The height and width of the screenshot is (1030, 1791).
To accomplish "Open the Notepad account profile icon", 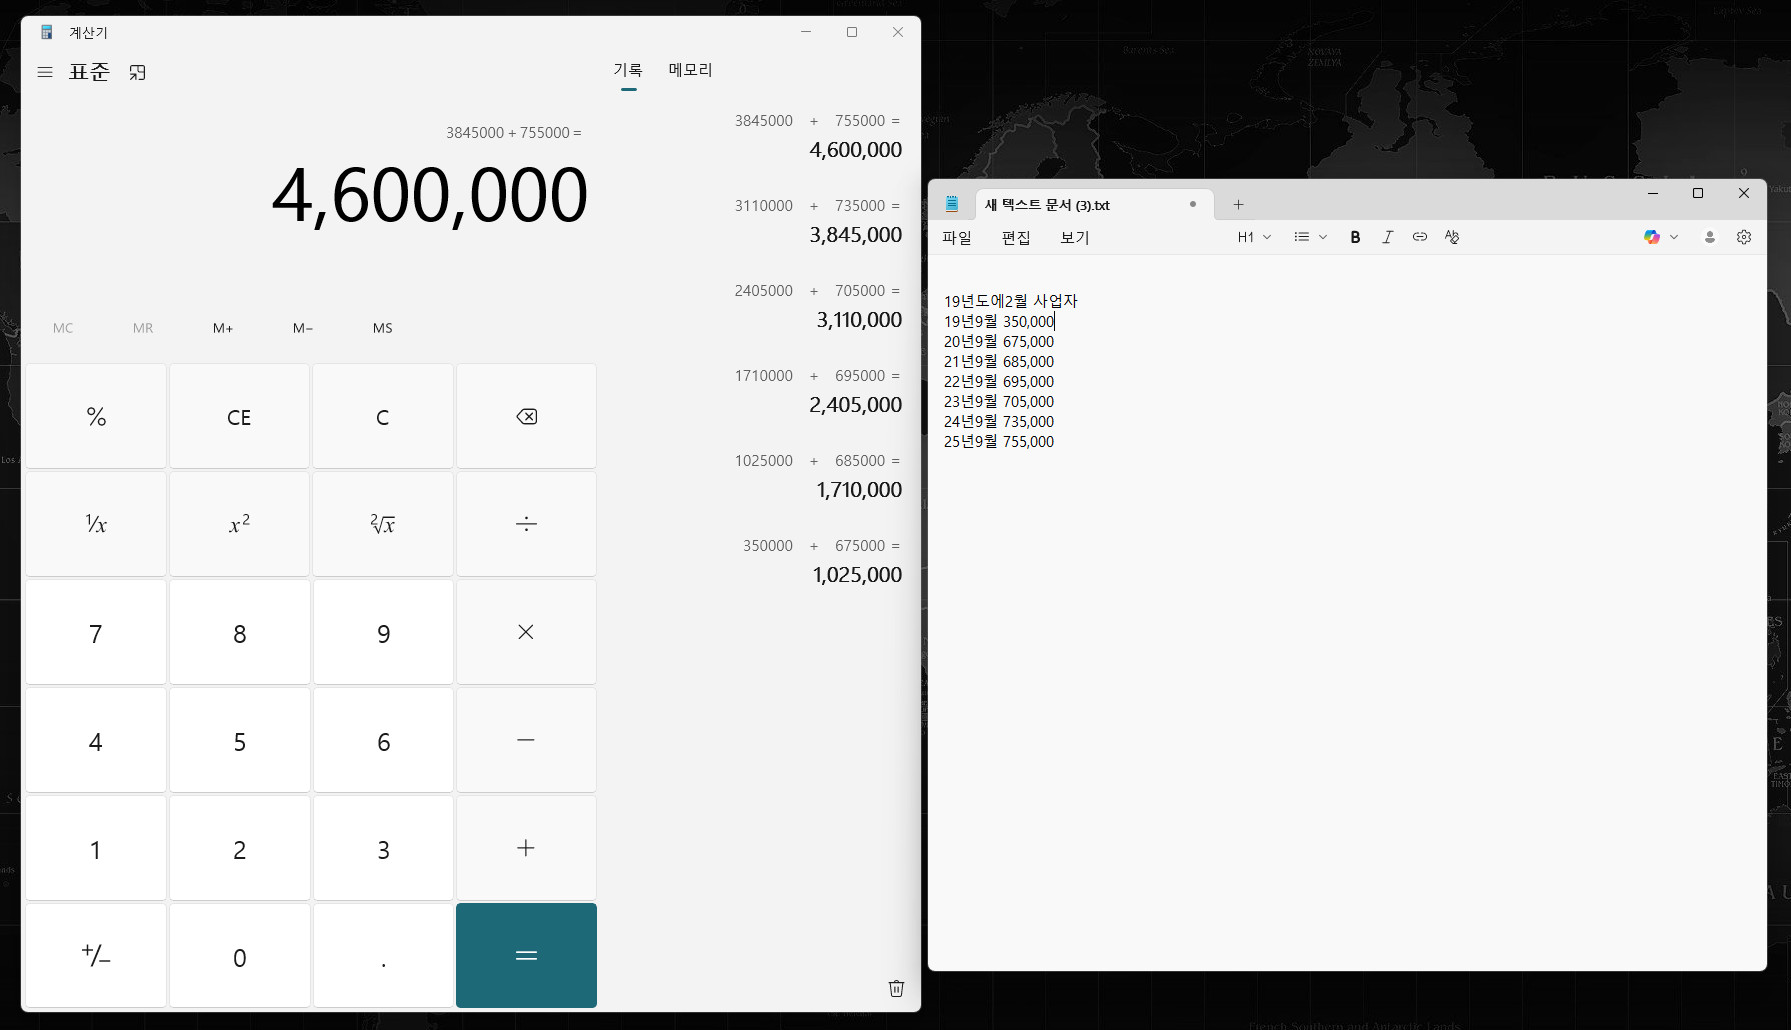I will (x=1710, y=237).
